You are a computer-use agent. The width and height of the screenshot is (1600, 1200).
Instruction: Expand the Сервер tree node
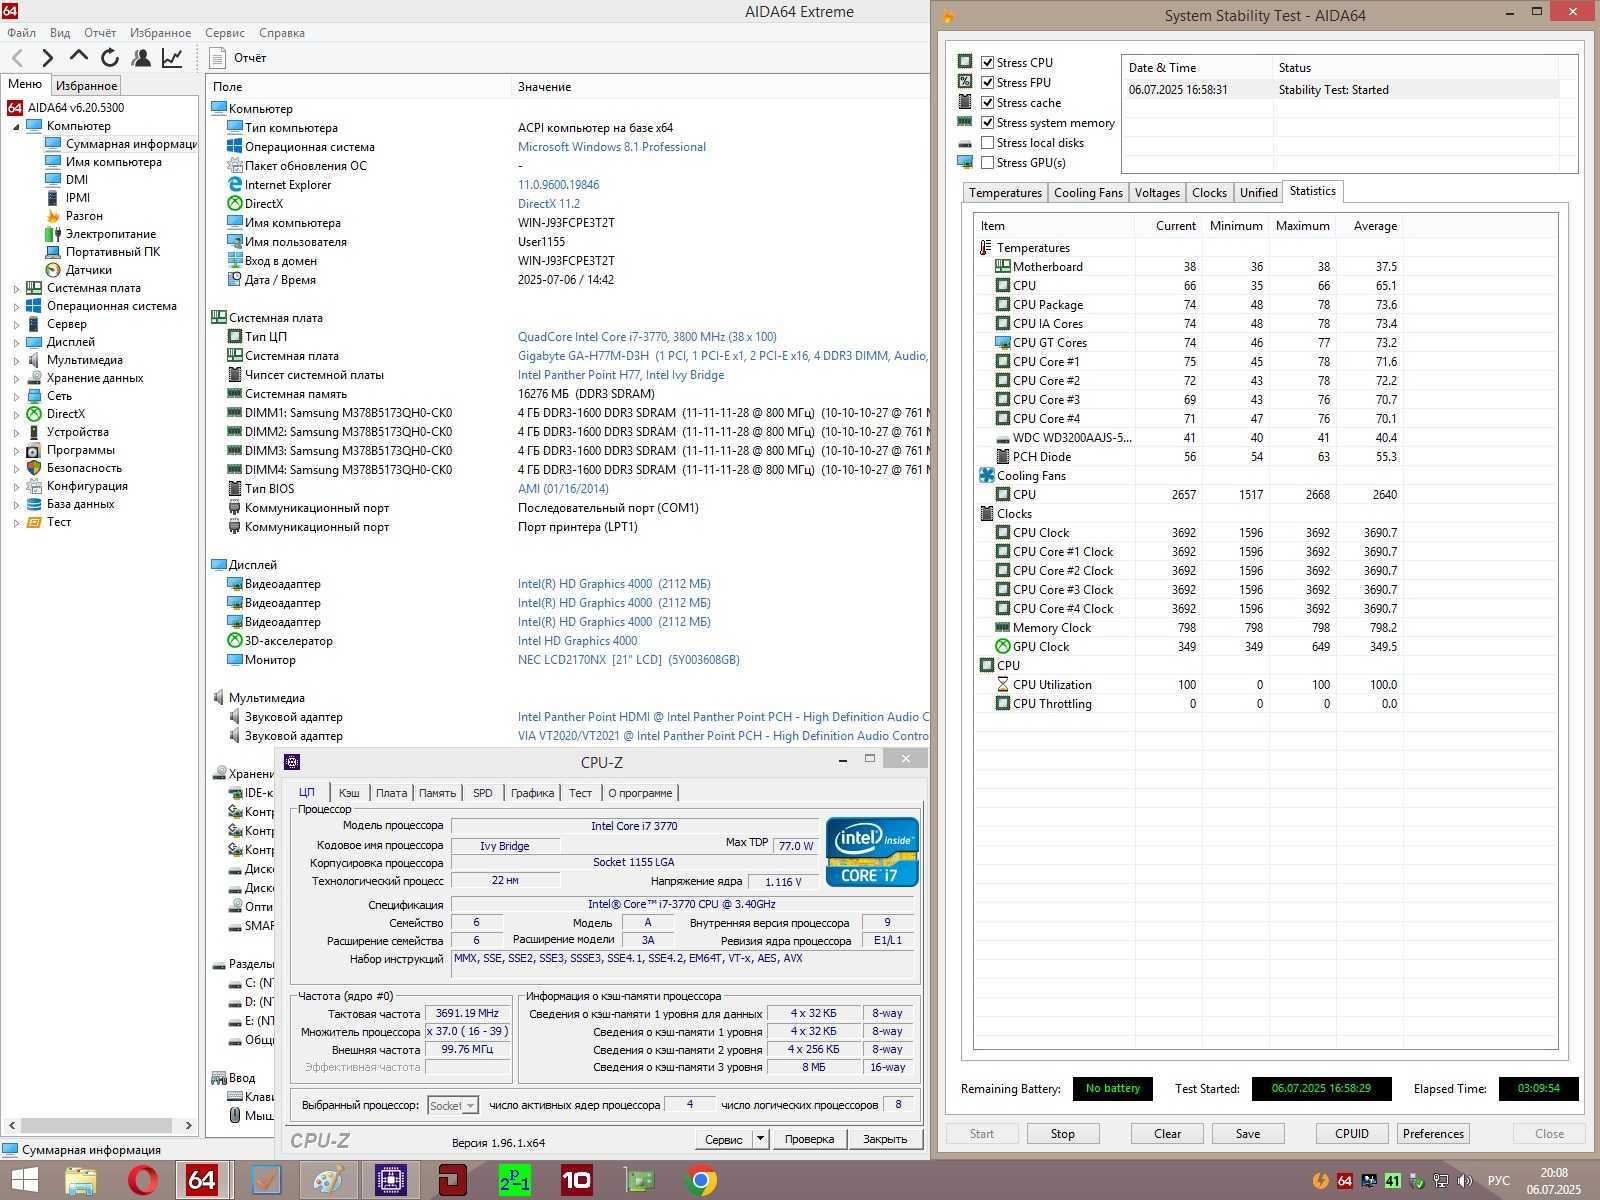(16, 324)
